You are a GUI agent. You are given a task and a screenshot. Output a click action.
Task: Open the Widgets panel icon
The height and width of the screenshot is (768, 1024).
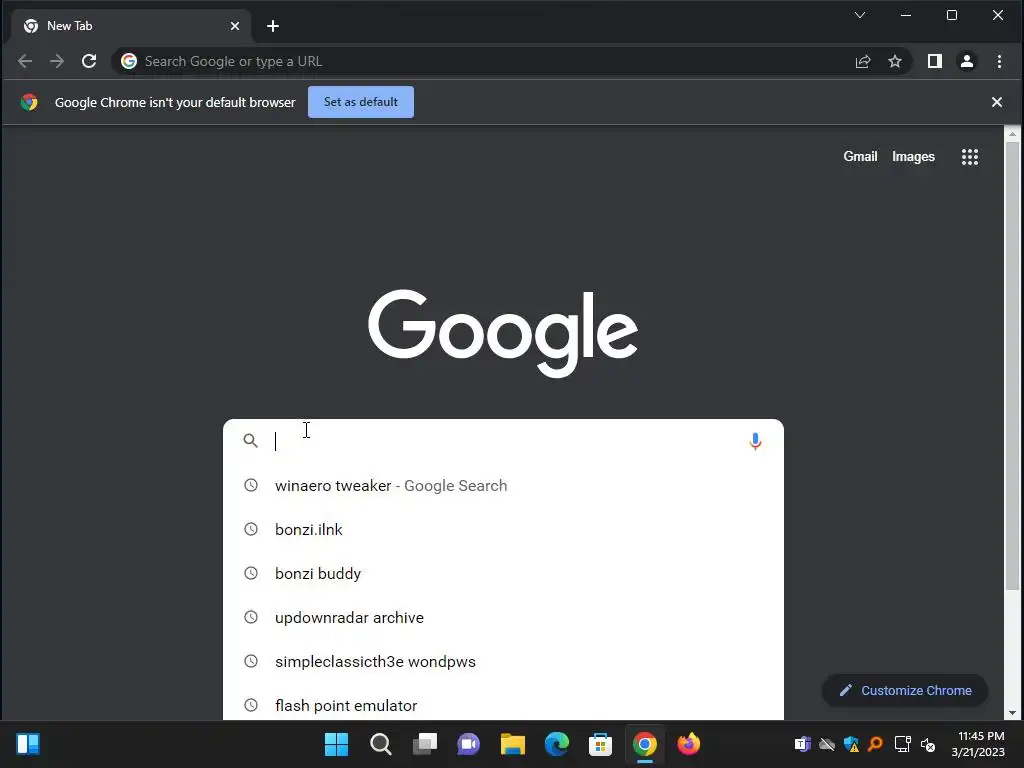tap(28, 744)
